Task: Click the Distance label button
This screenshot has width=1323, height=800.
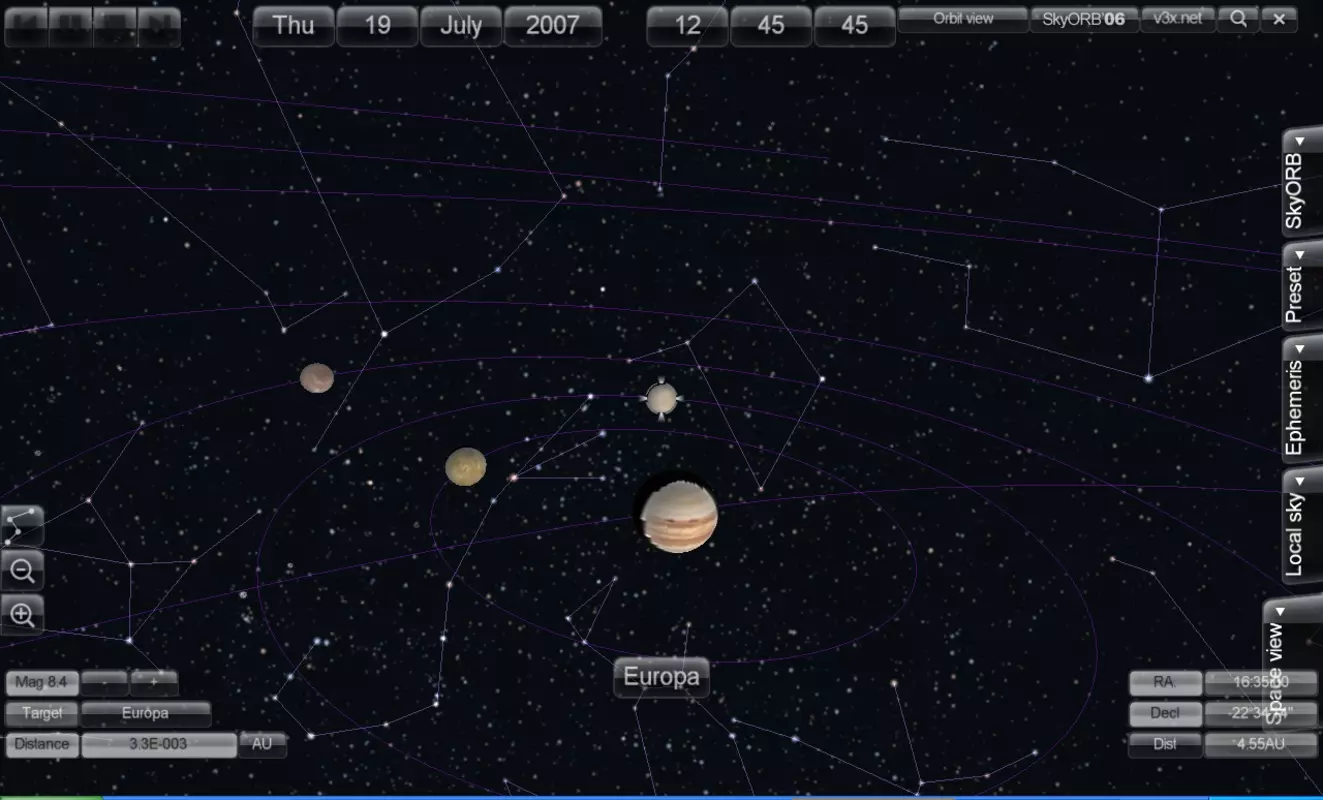Action: coord(42,745)
